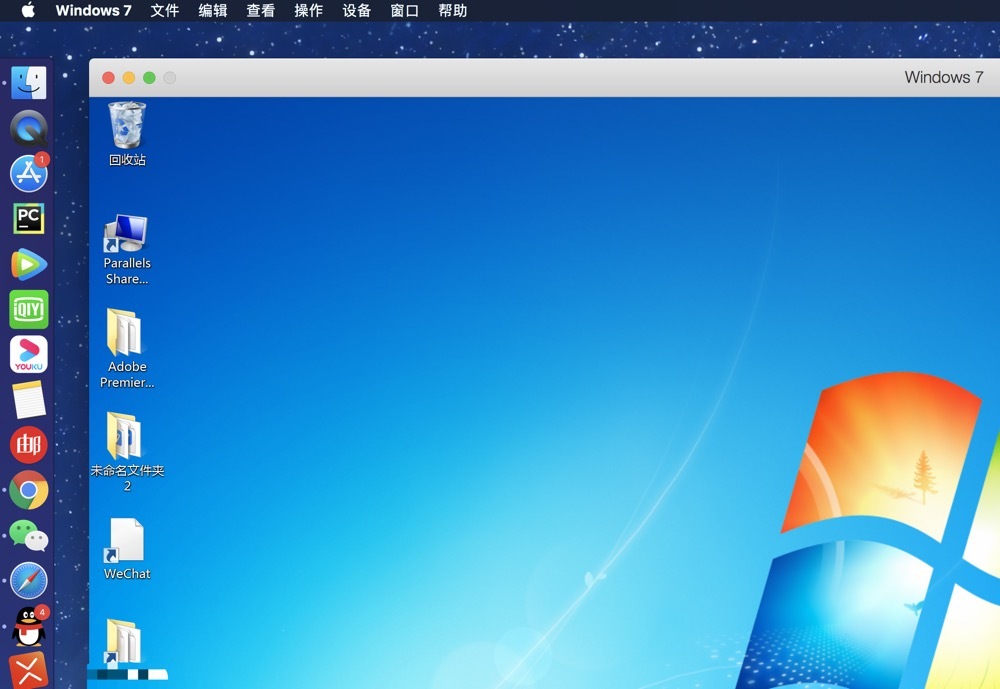Open the Youku app in the Dock

(29, 355)
